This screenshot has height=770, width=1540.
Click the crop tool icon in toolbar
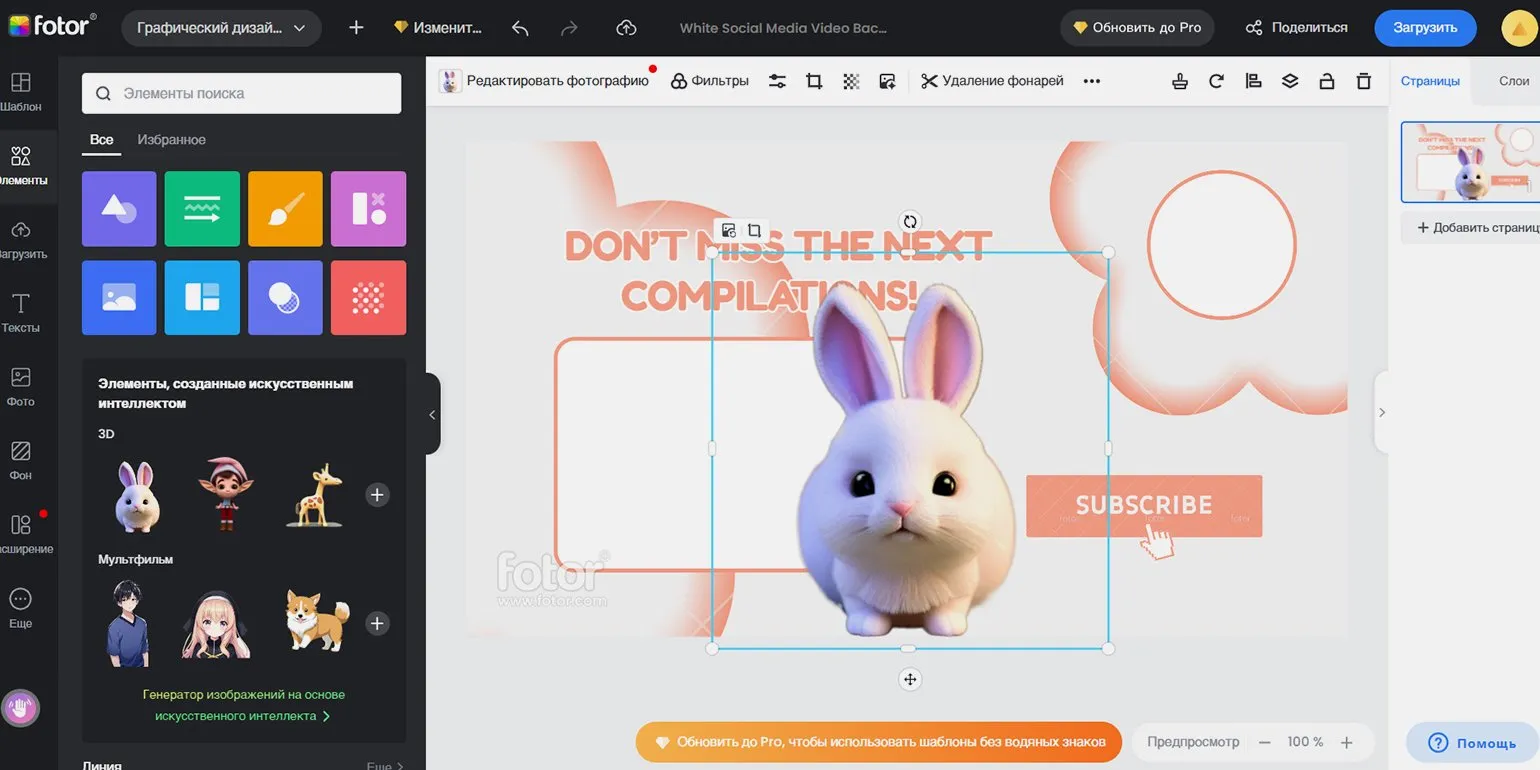click(814, 81)
